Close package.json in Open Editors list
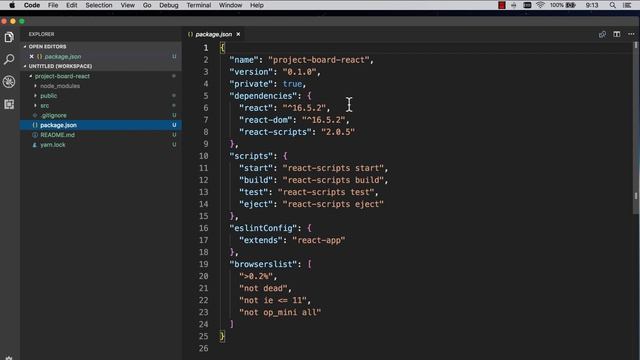Screen dimensions: 640x360 point(31,56)
